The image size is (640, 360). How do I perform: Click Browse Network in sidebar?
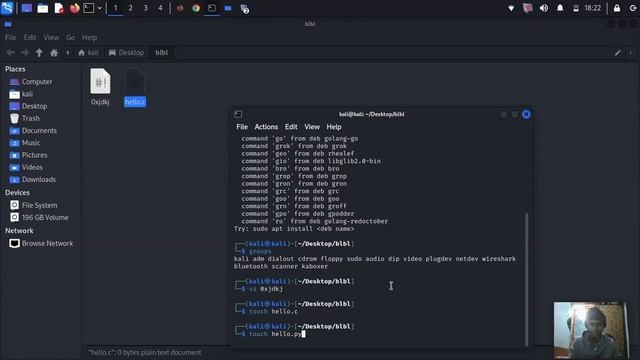click(x=47, y=243)
